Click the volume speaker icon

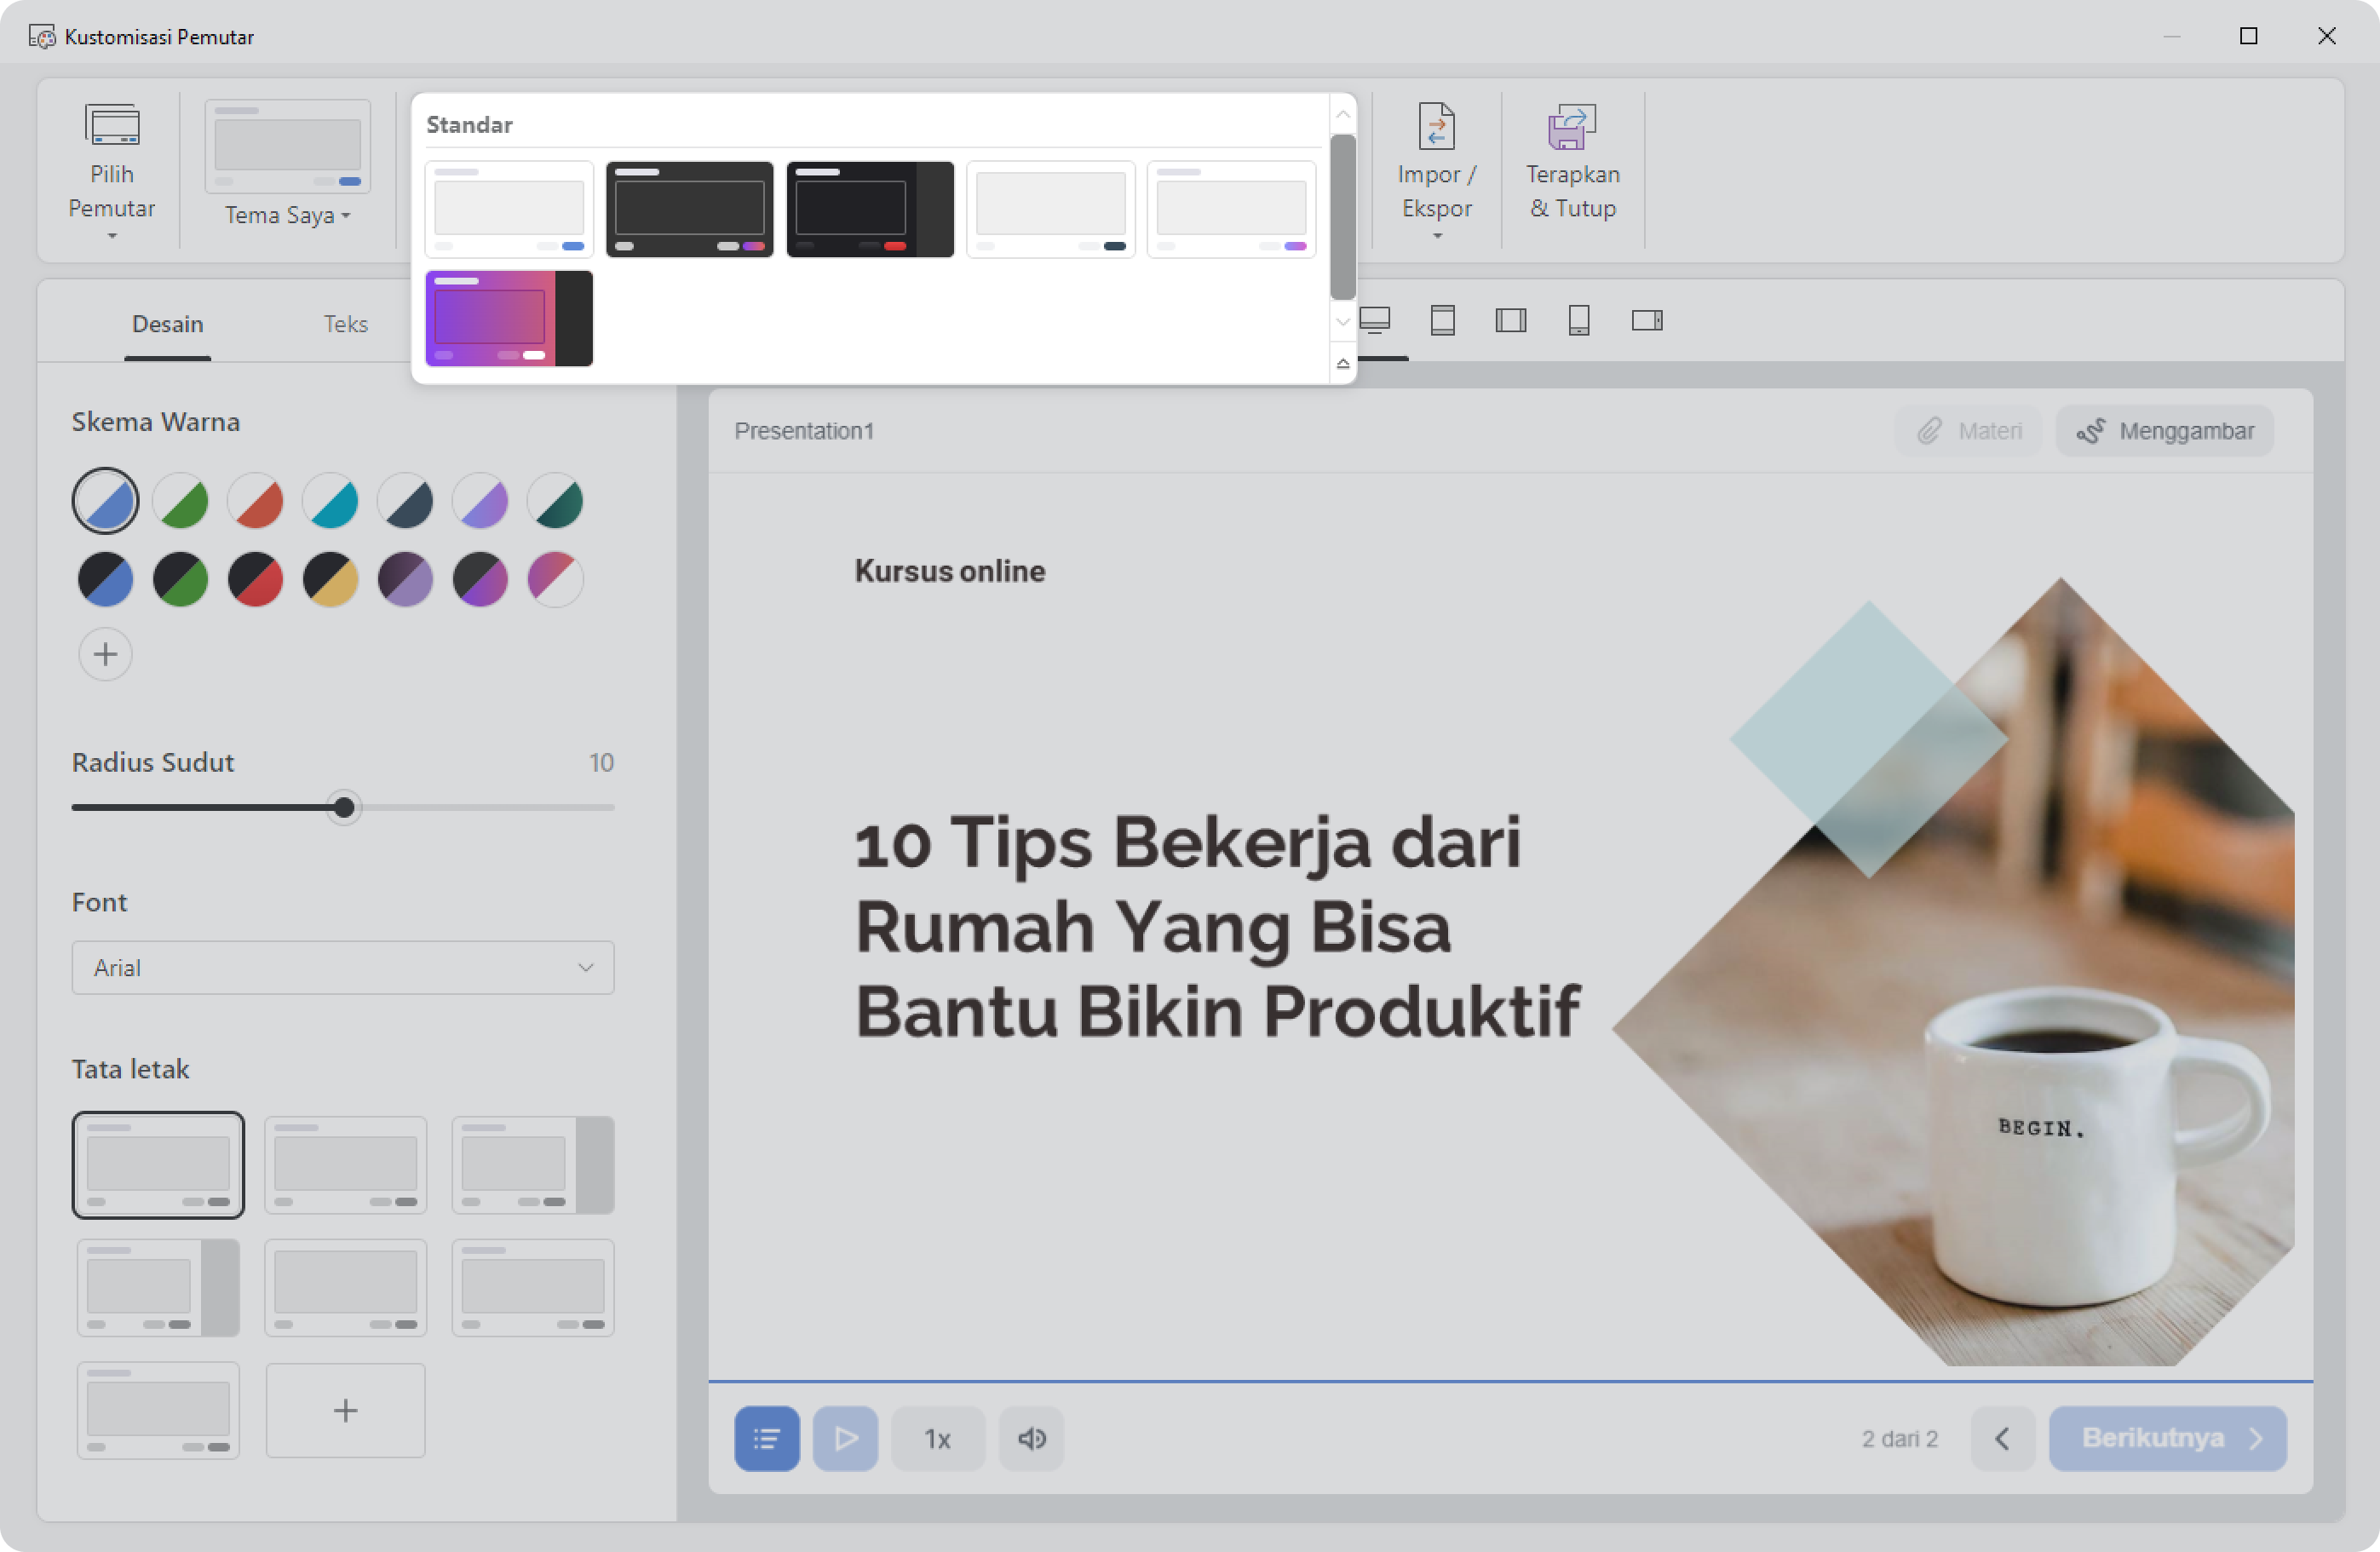(x=1031, y=1438)
